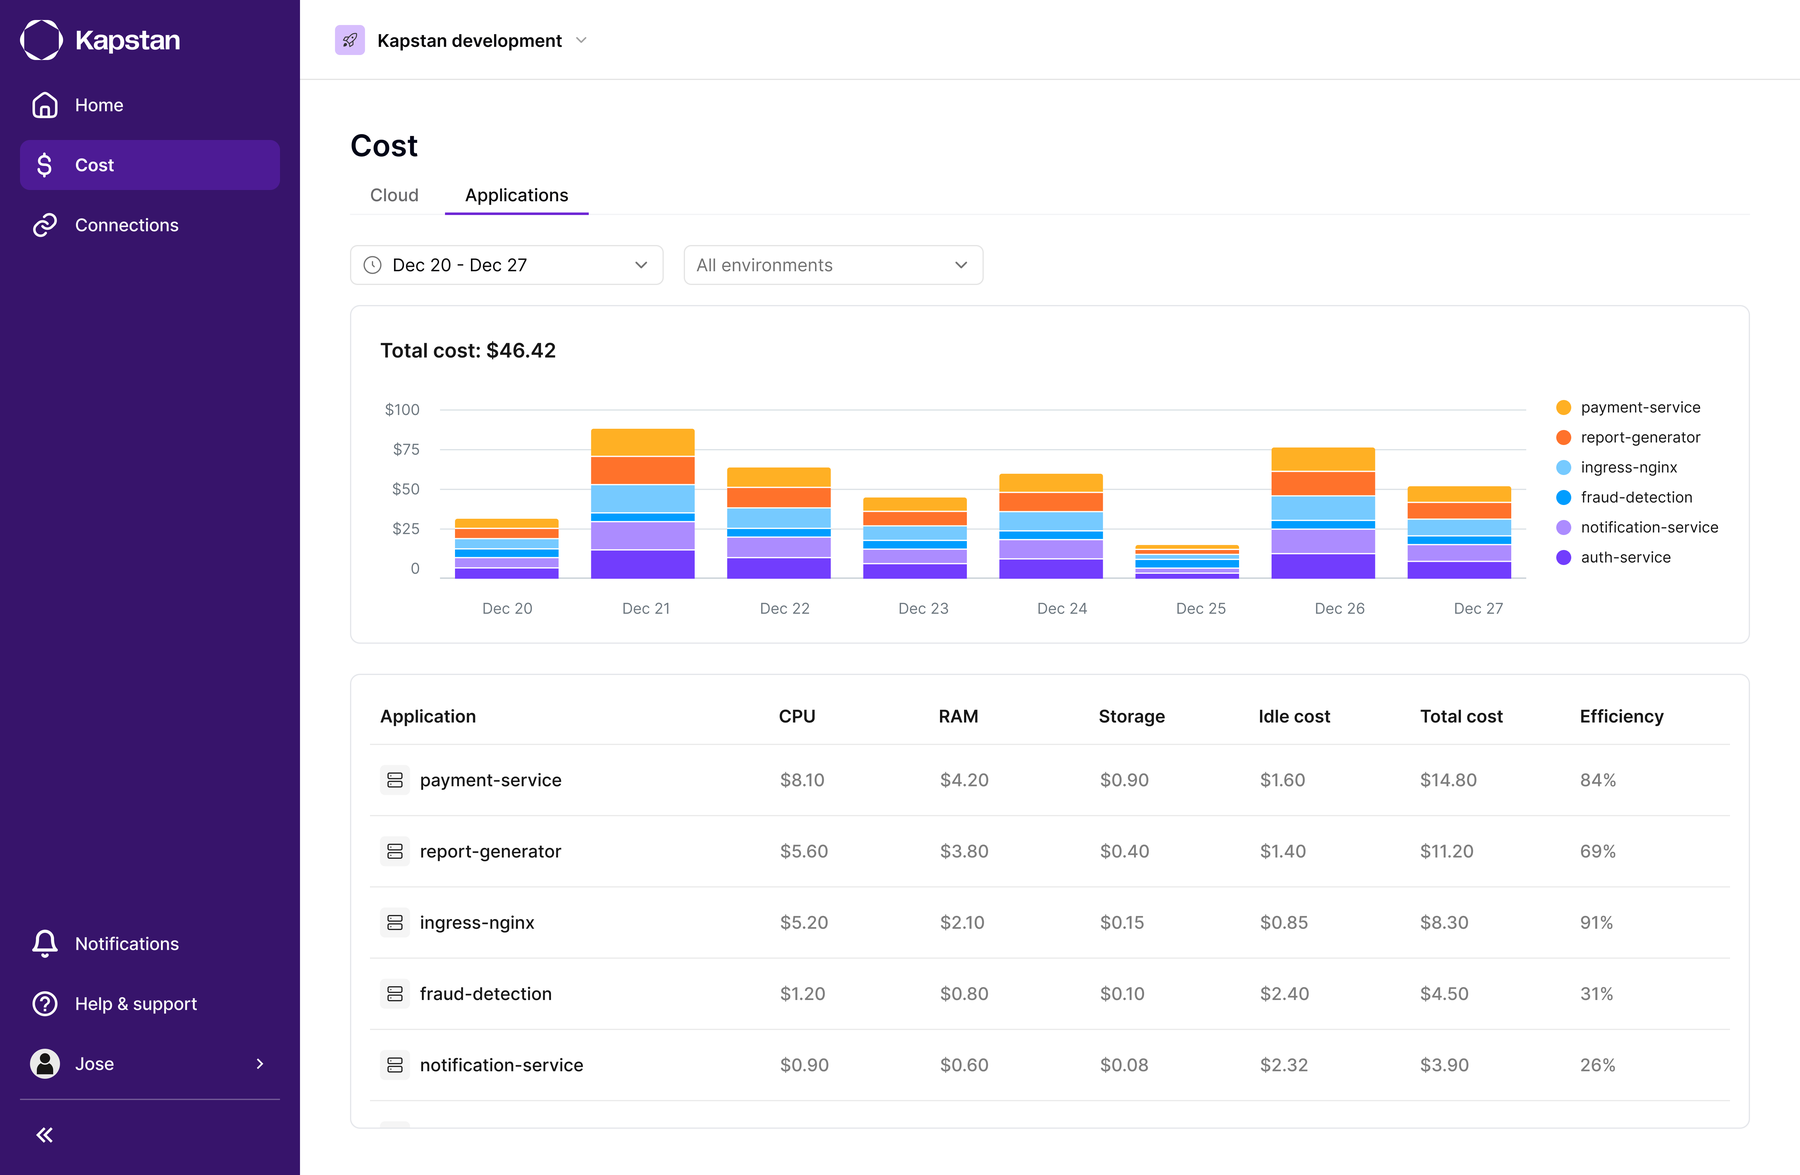Screen dimensions: 1800x1175
Task: Switch to the Cloud tab
Action: coord(394,195)
